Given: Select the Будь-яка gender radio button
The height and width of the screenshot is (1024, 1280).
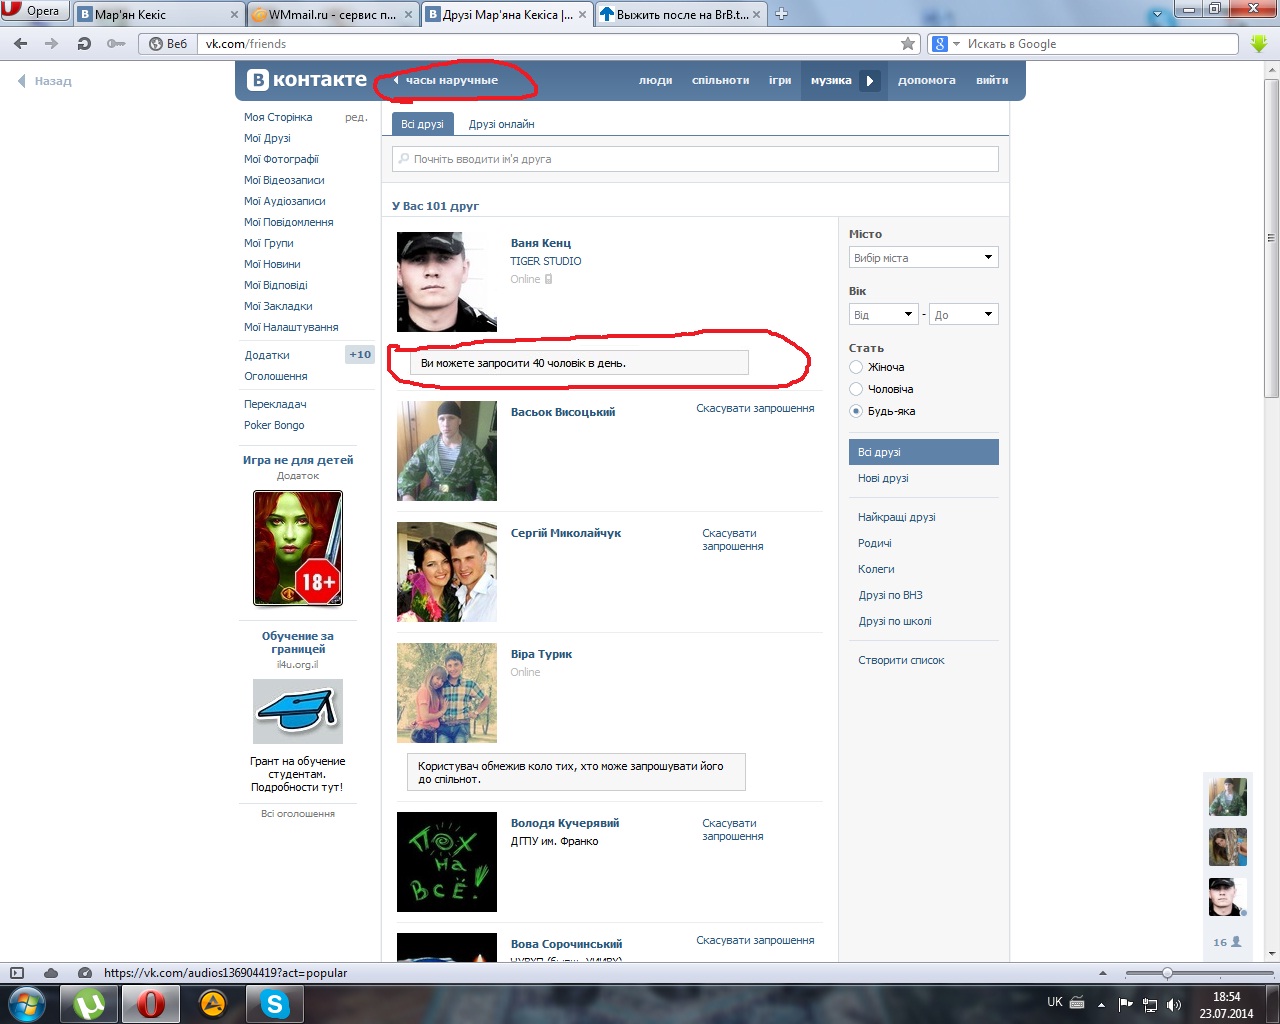Looking at the screenshot, I should click(x=856, y=411).
